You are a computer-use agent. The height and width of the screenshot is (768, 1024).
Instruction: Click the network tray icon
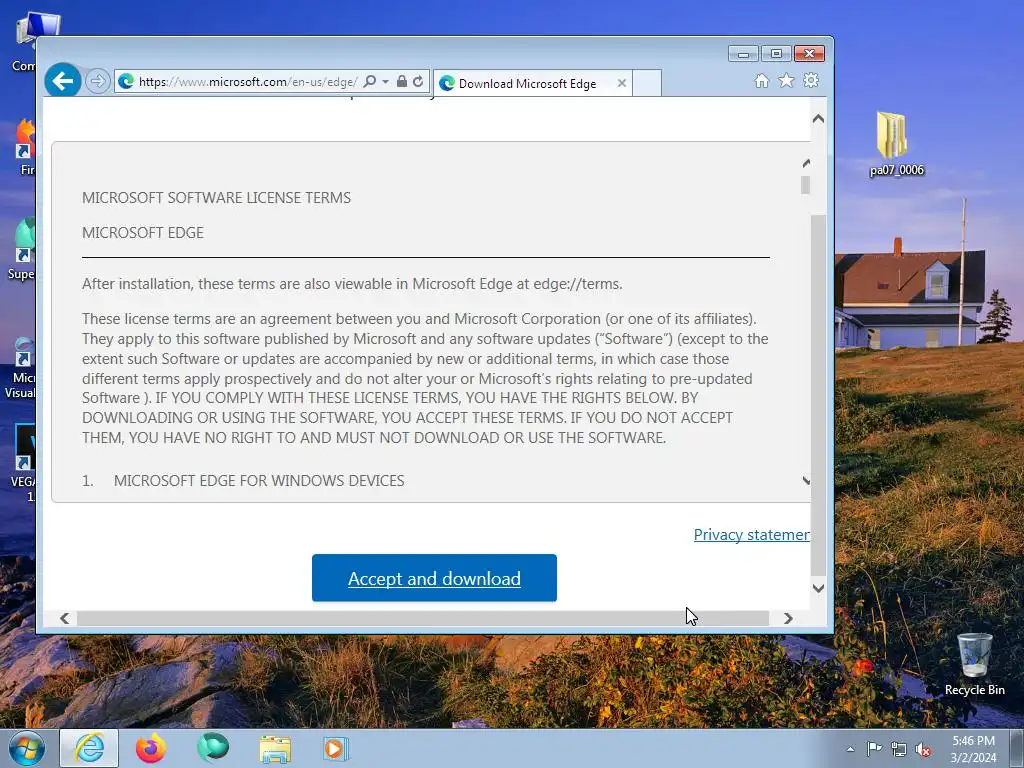899,749
